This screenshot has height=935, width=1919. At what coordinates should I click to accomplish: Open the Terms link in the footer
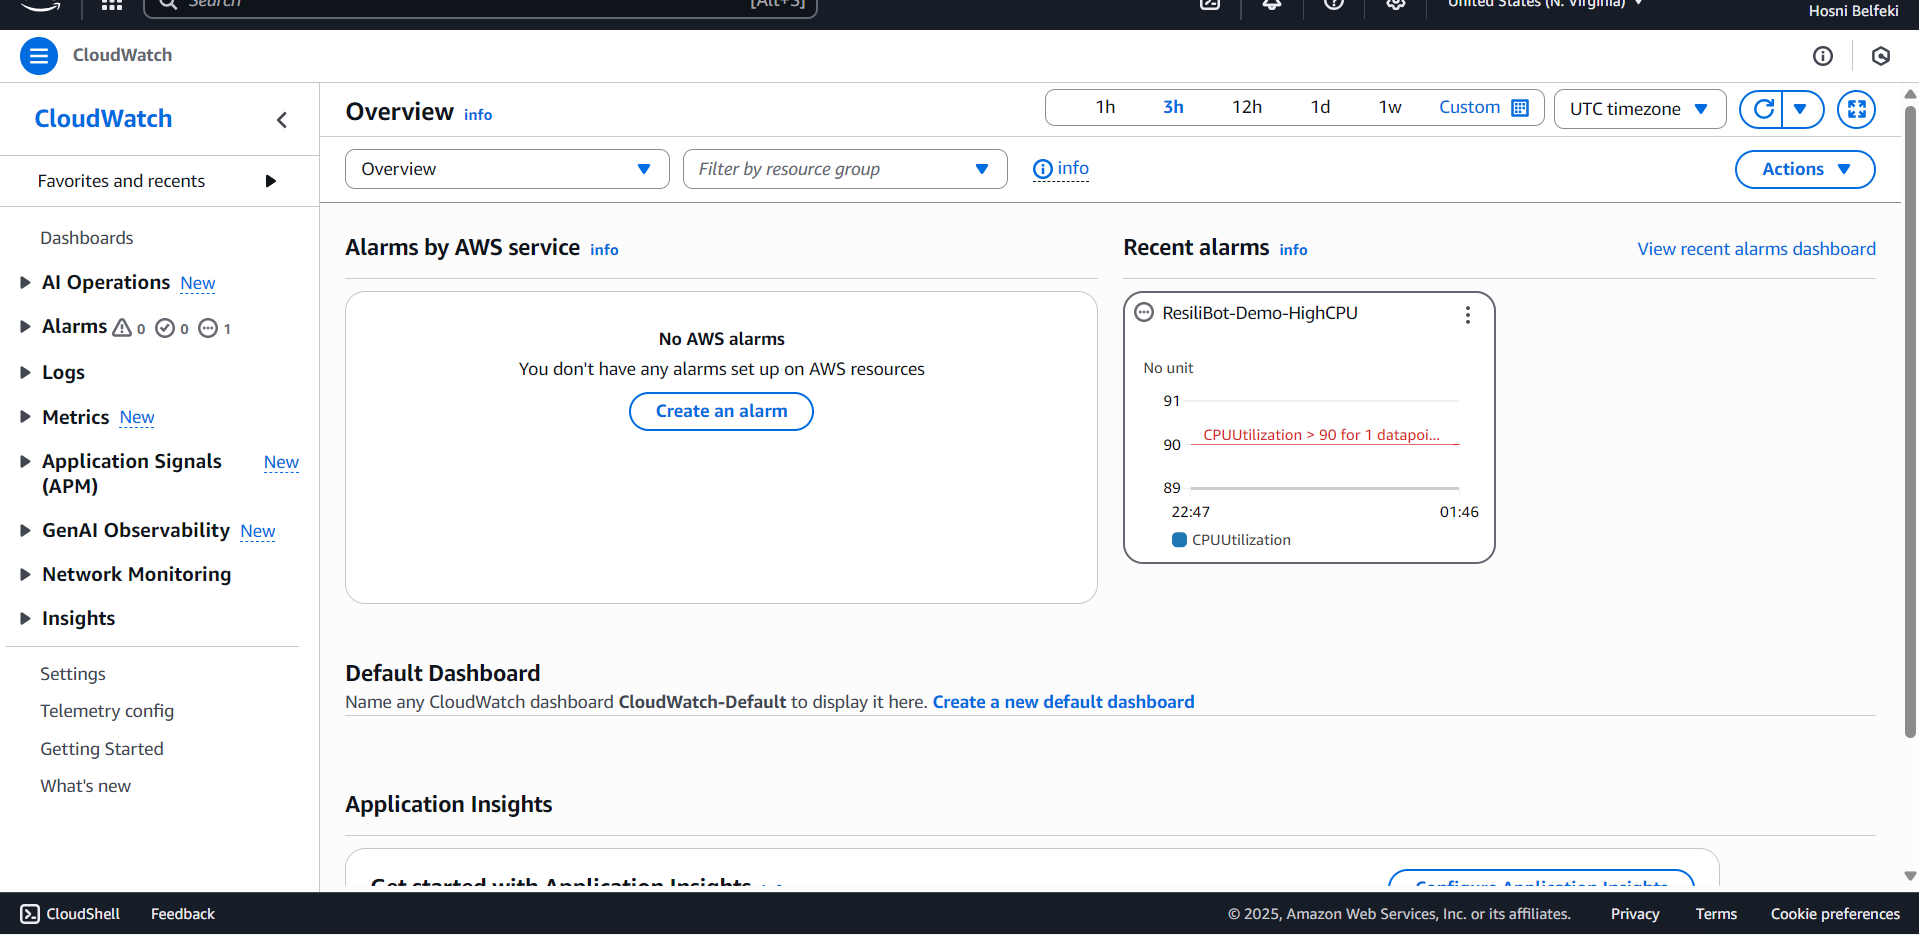pyautogui.click(x=1716, y=914)
